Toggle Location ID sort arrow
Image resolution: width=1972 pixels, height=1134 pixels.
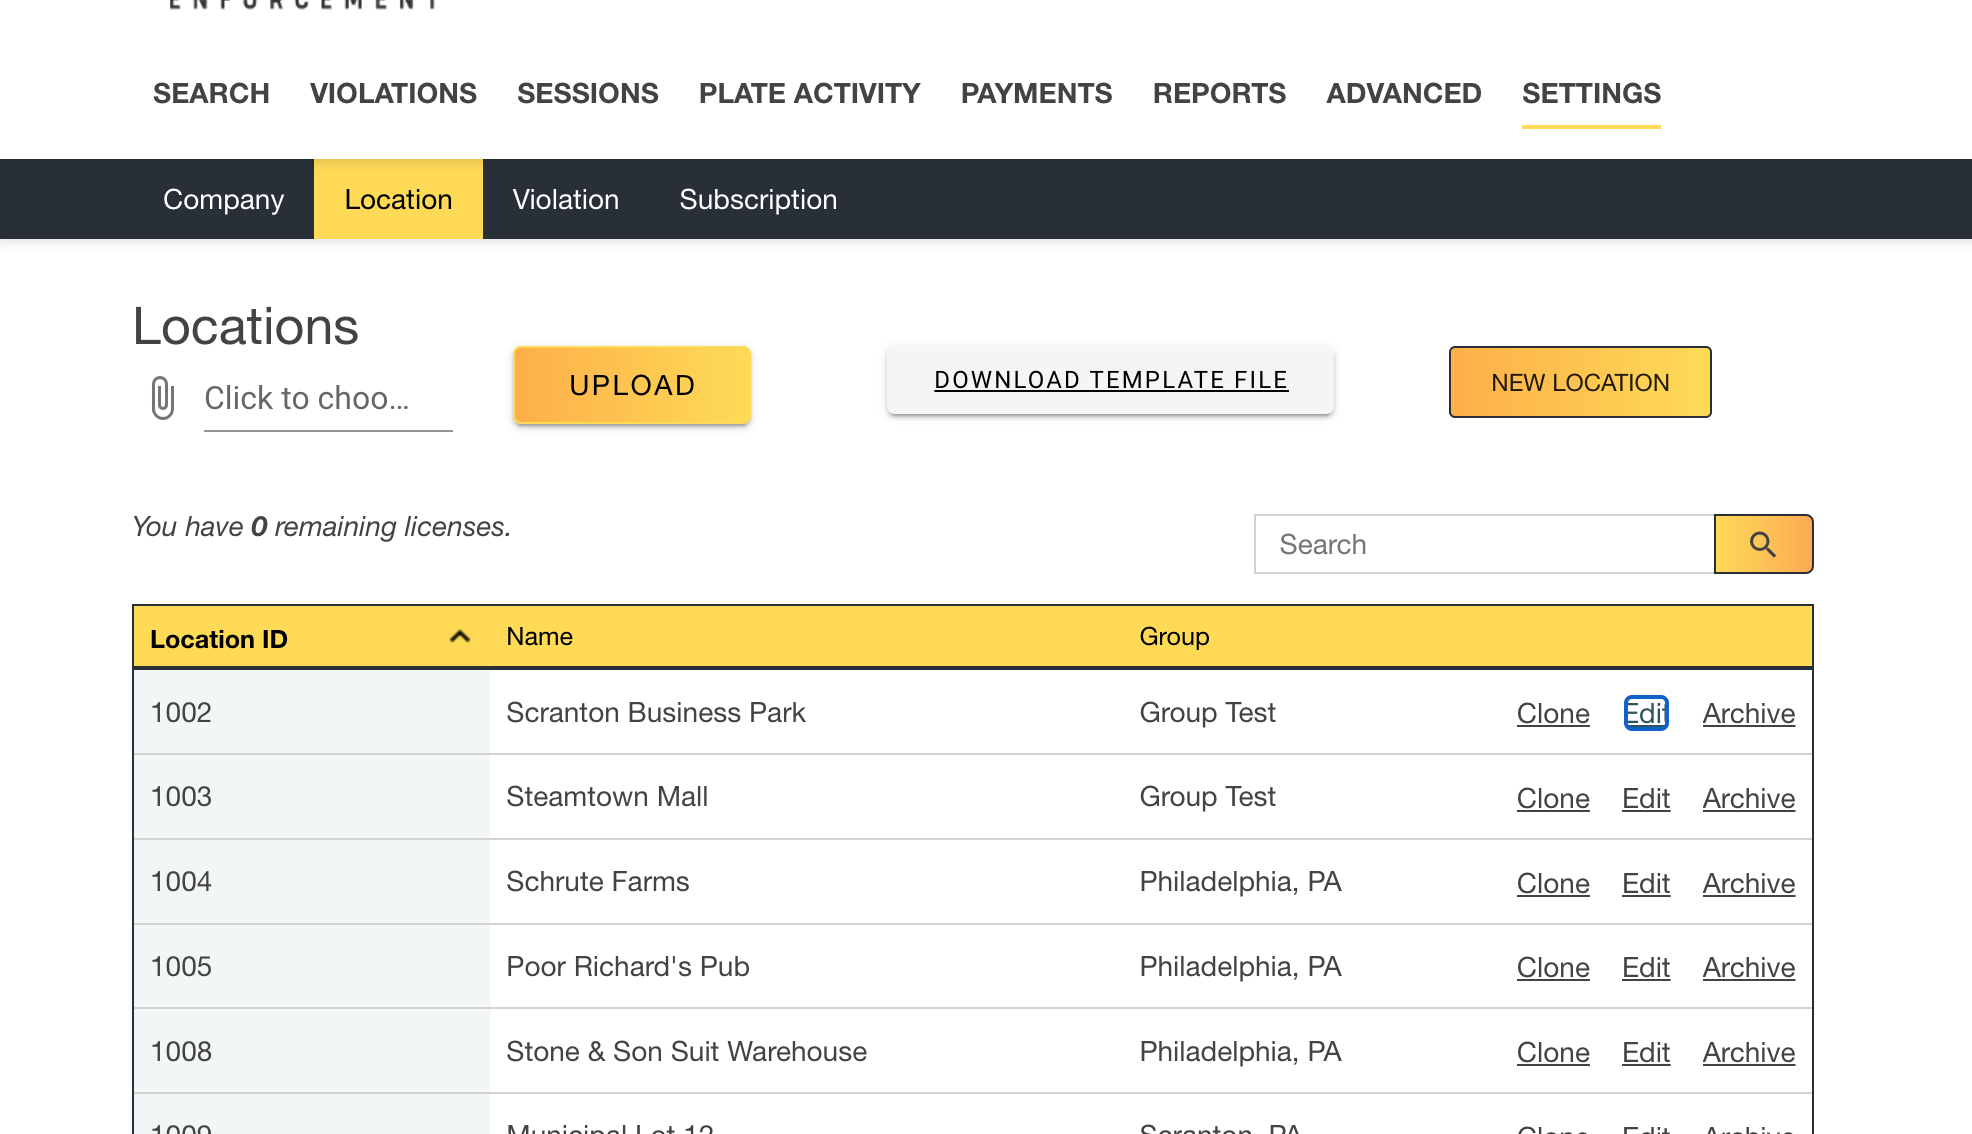[459, 637]
